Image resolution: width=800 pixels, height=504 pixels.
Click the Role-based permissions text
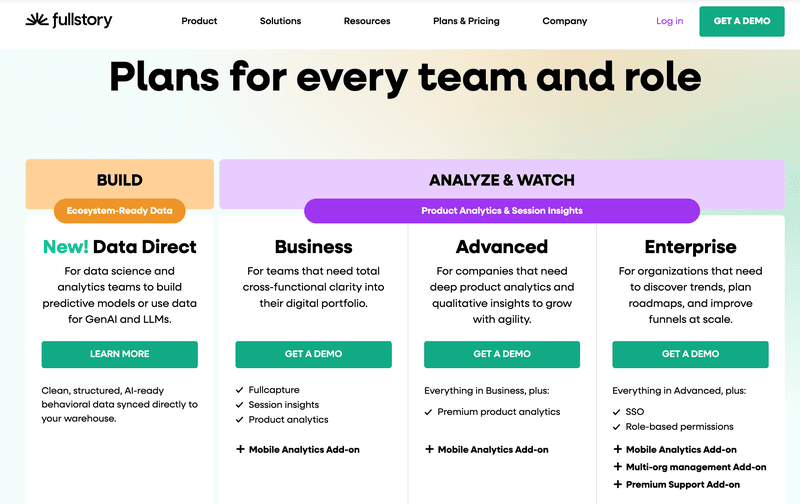(680, 426)
